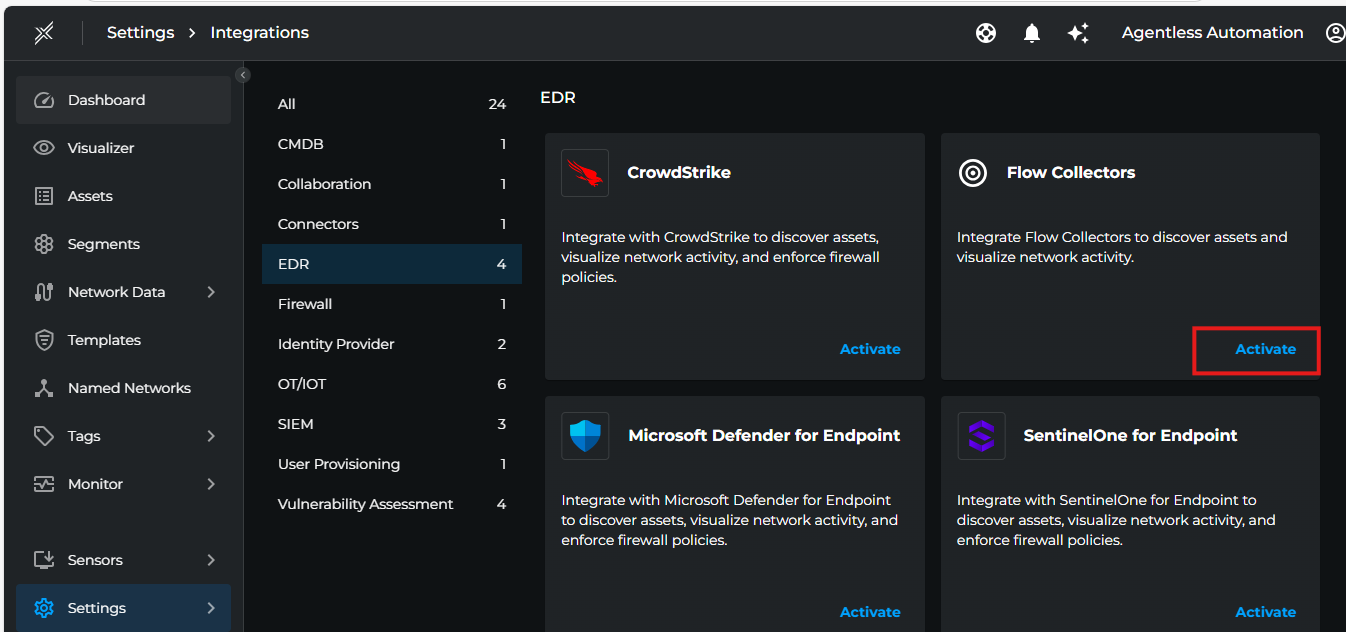Screen dimensions: 1346x632
Task: Click the user profile icon
Action: (x=1336, y=32)
